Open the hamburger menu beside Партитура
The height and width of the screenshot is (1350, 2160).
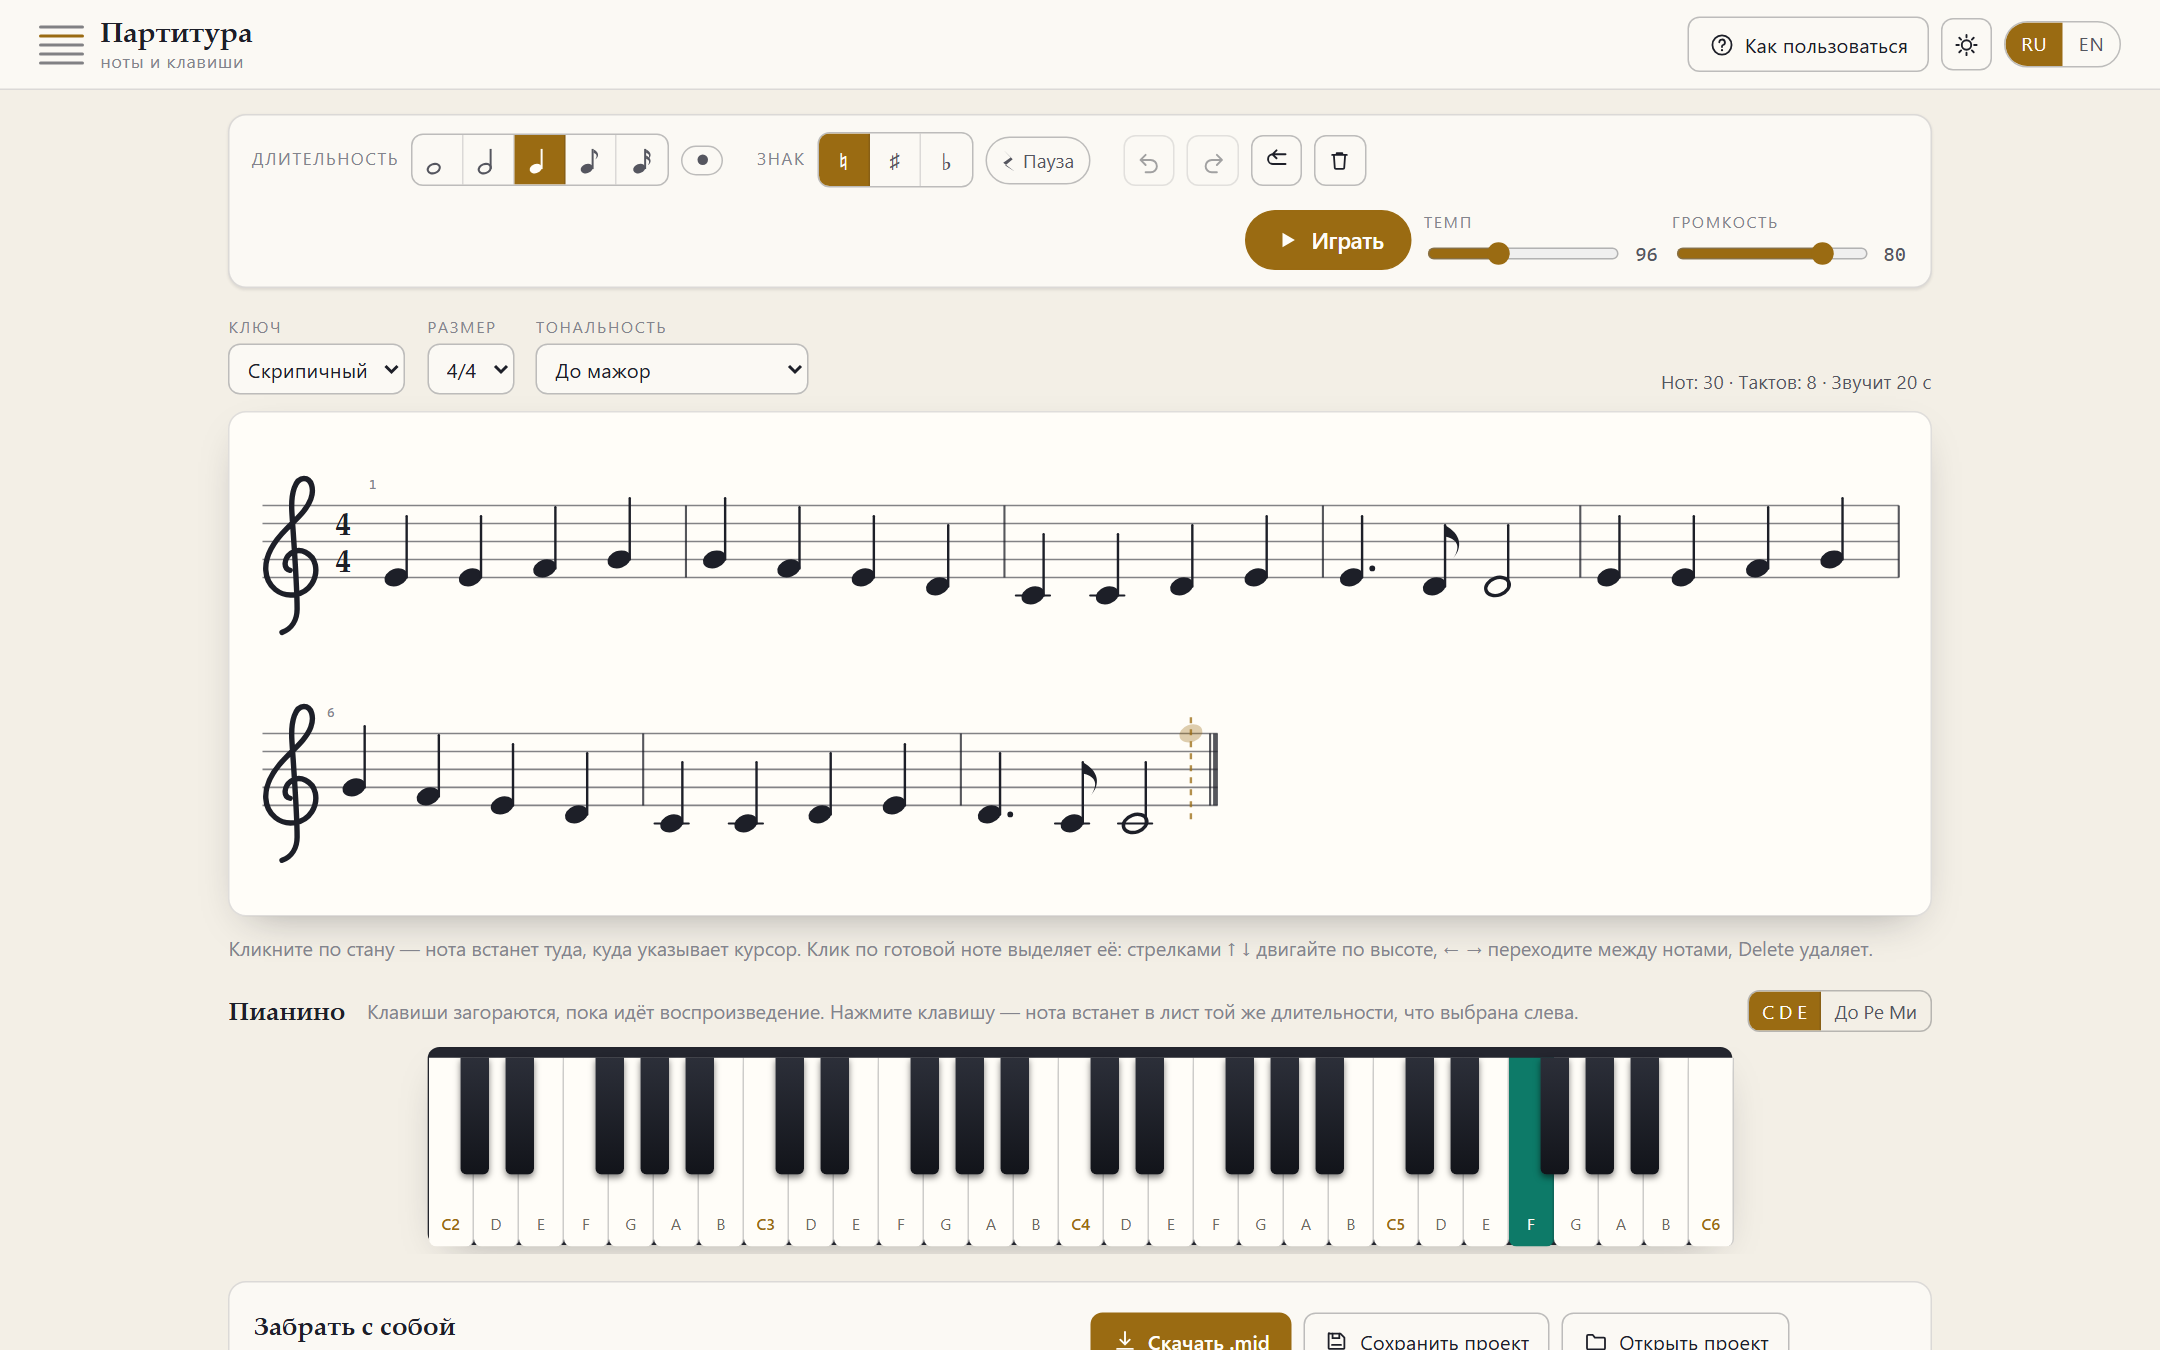[x=61, y=45]
